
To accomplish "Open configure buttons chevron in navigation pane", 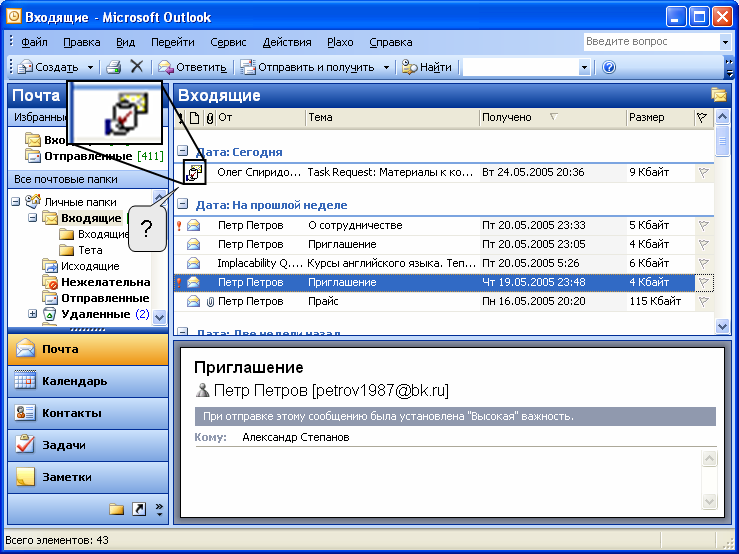I will 159,509.
